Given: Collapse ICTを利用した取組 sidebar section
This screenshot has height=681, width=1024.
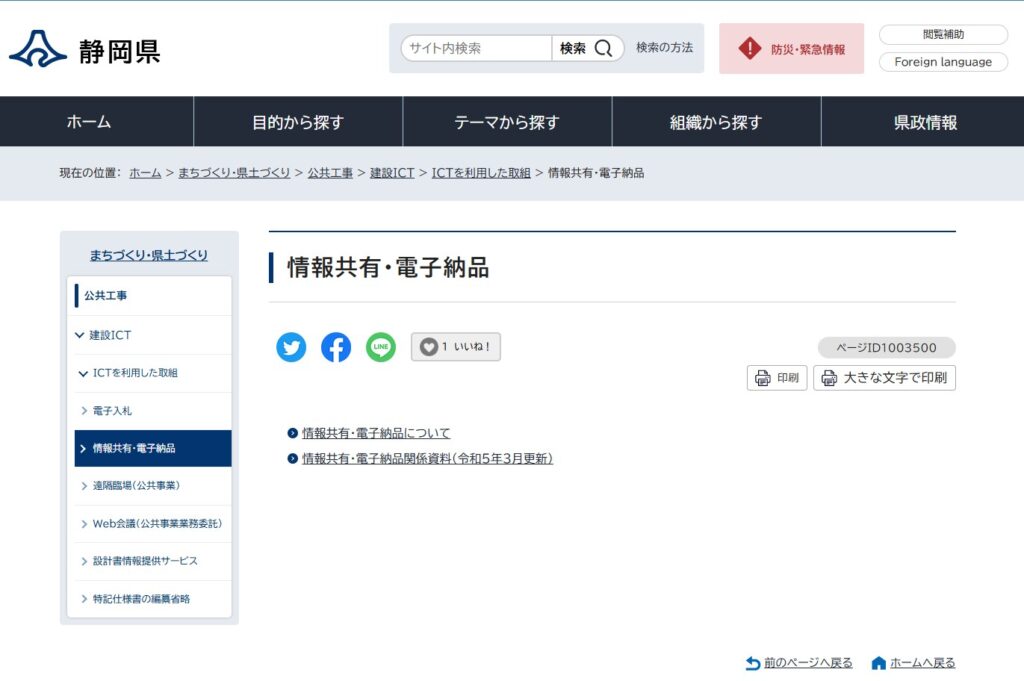Looking at the screenshot, I should tap(83, 373).
